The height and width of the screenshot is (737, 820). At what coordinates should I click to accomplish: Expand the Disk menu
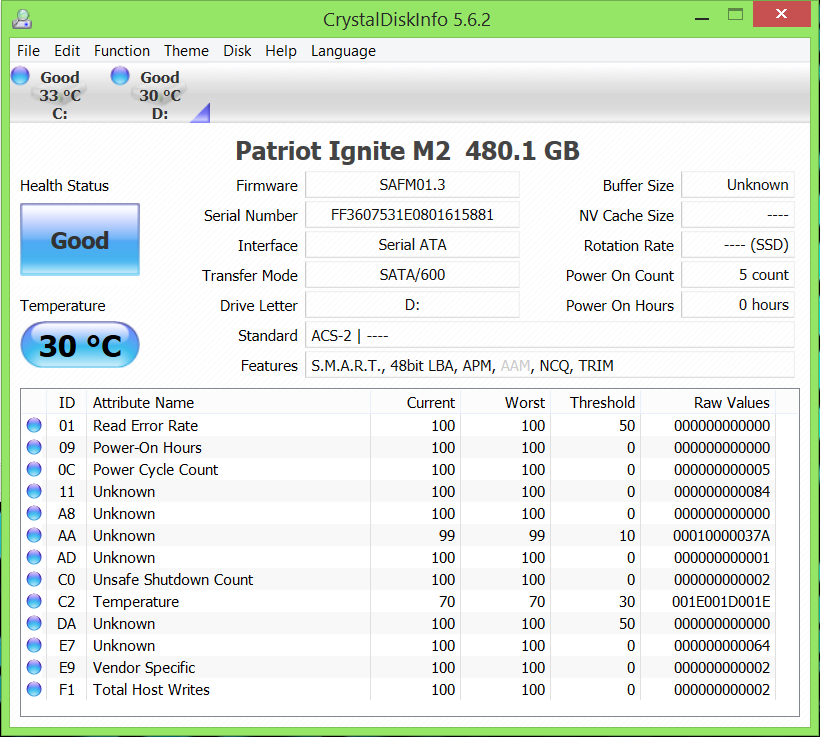(237, 51)
